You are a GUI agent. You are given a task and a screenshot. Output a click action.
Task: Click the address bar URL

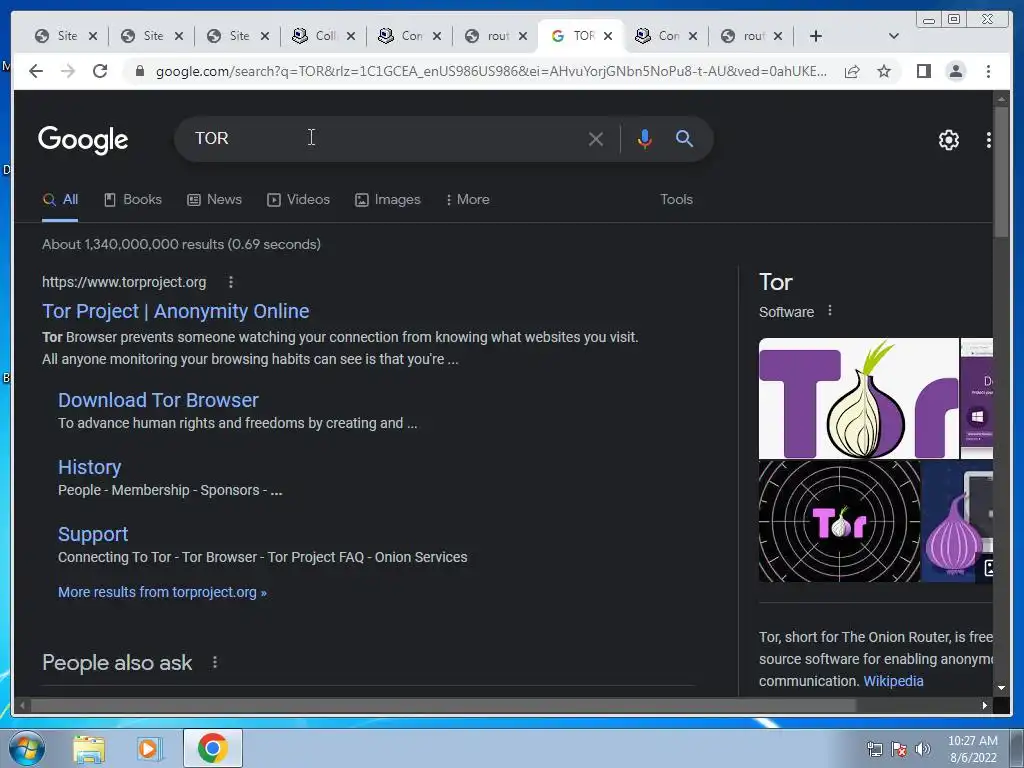[x=491, y=71]
